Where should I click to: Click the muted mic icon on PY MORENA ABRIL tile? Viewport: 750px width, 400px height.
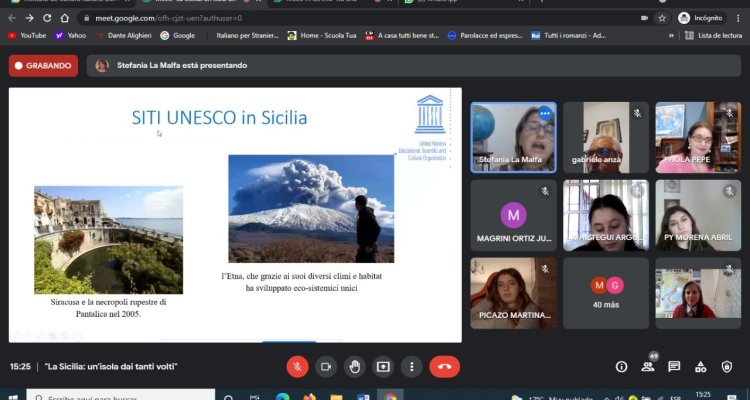pos(729,191)
